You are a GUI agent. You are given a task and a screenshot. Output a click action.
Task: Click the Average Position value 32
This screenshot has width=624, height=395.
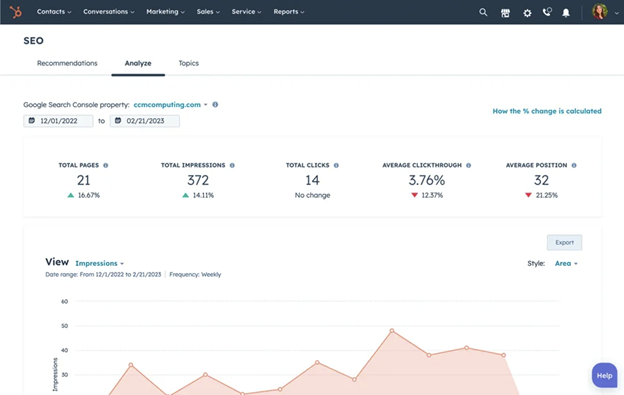541,180
